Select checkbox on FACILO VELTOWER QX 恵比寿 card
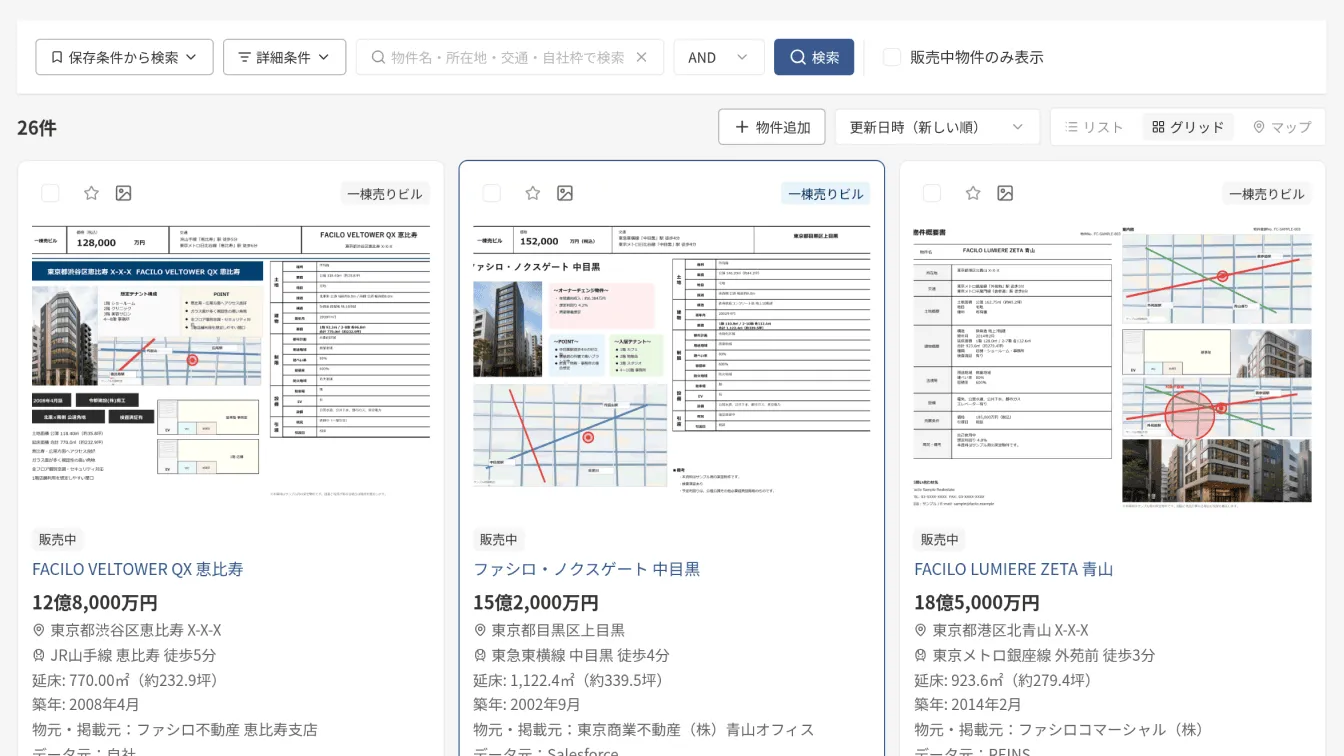 pyautogui.click(x=50, y=193)
